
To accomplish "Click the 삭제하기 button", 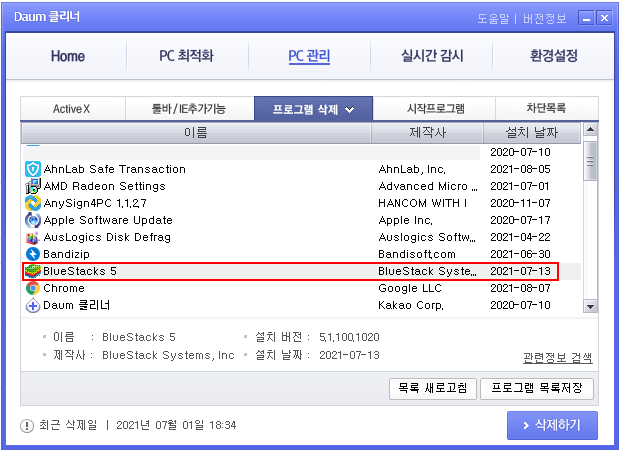I will tap(552, 425).
